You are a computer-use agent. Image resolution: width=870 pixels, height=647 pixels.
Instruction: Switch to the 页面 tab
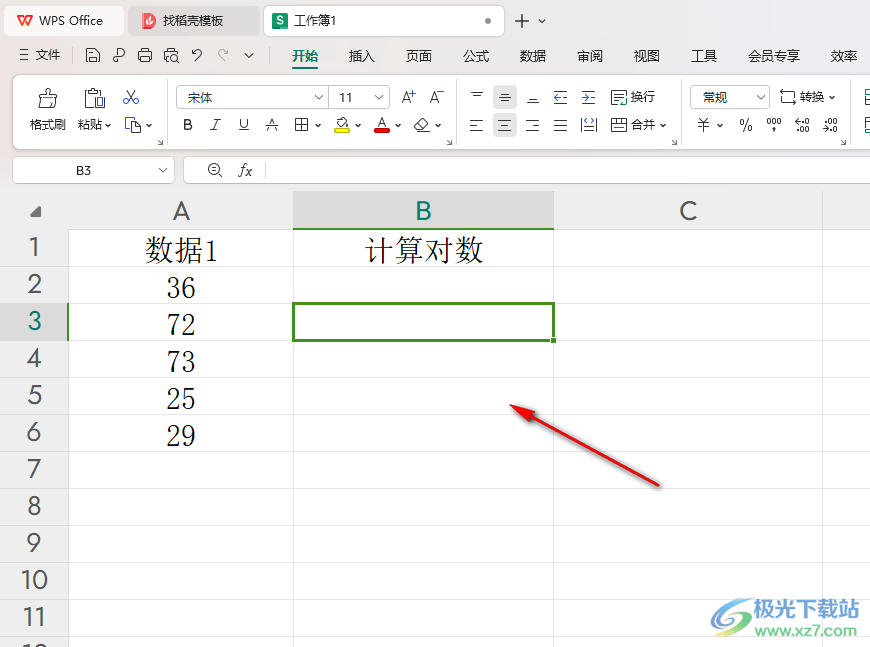(418, 55)
